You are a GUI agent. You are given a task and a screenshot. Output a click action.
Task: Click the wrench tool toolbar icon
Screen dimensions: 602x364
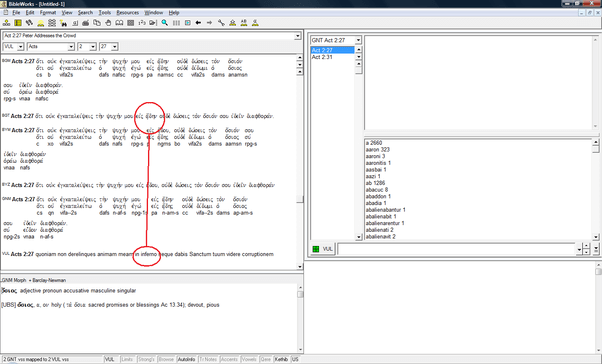pyautogui.click(x=221, y=23)
